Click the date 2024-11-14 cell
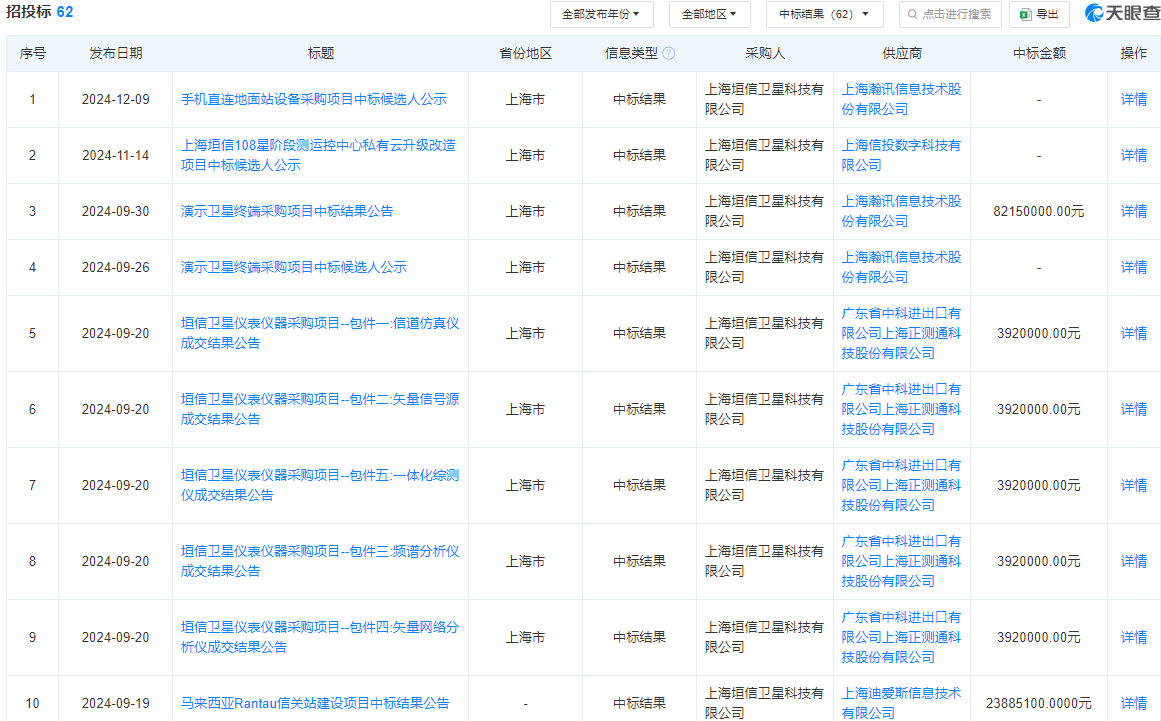The image size is (1161, 721). click(x=116, y=155)
